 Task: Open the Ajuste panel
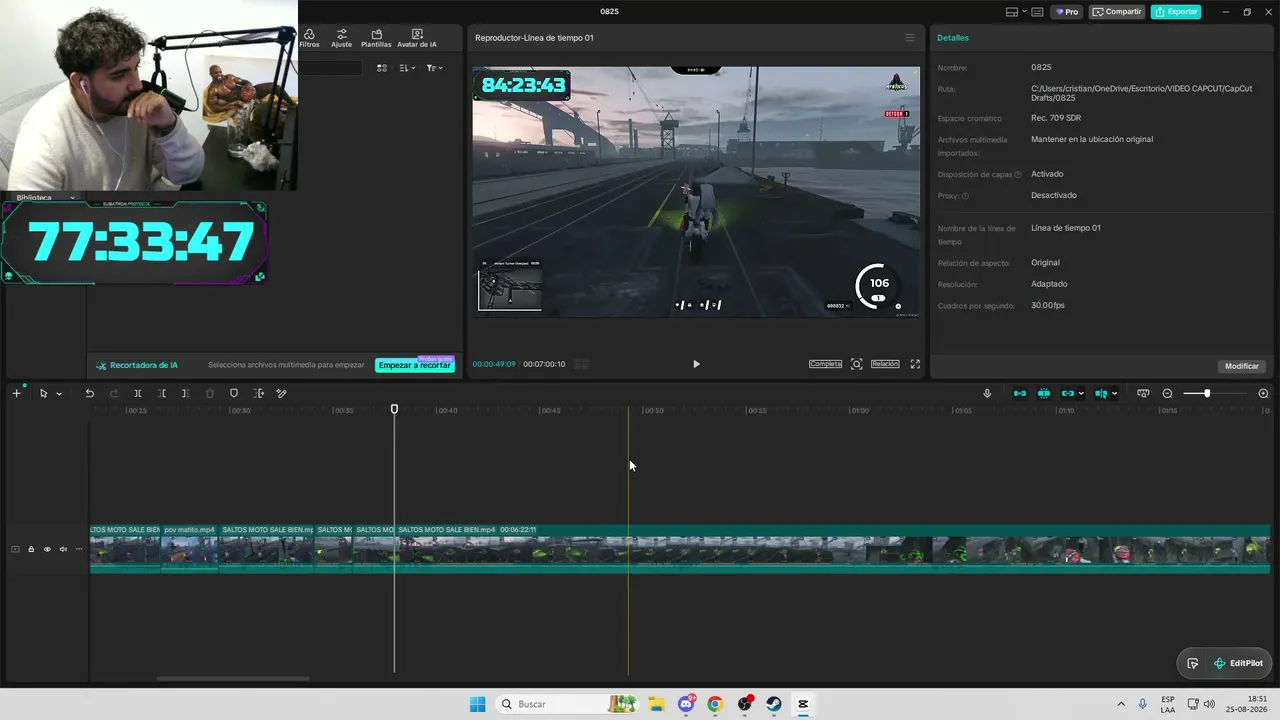[341, 38]
